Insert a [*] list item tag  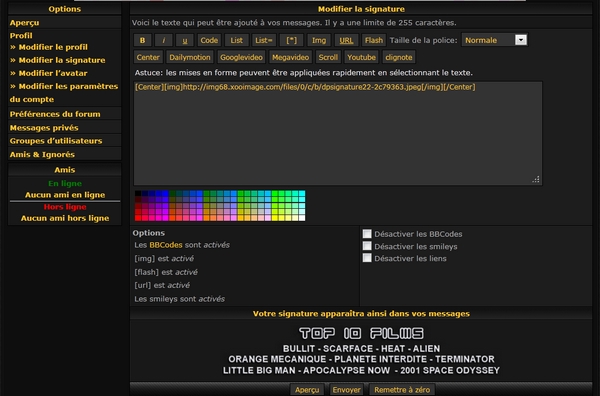pyautogui.click(x=291, y=40)
